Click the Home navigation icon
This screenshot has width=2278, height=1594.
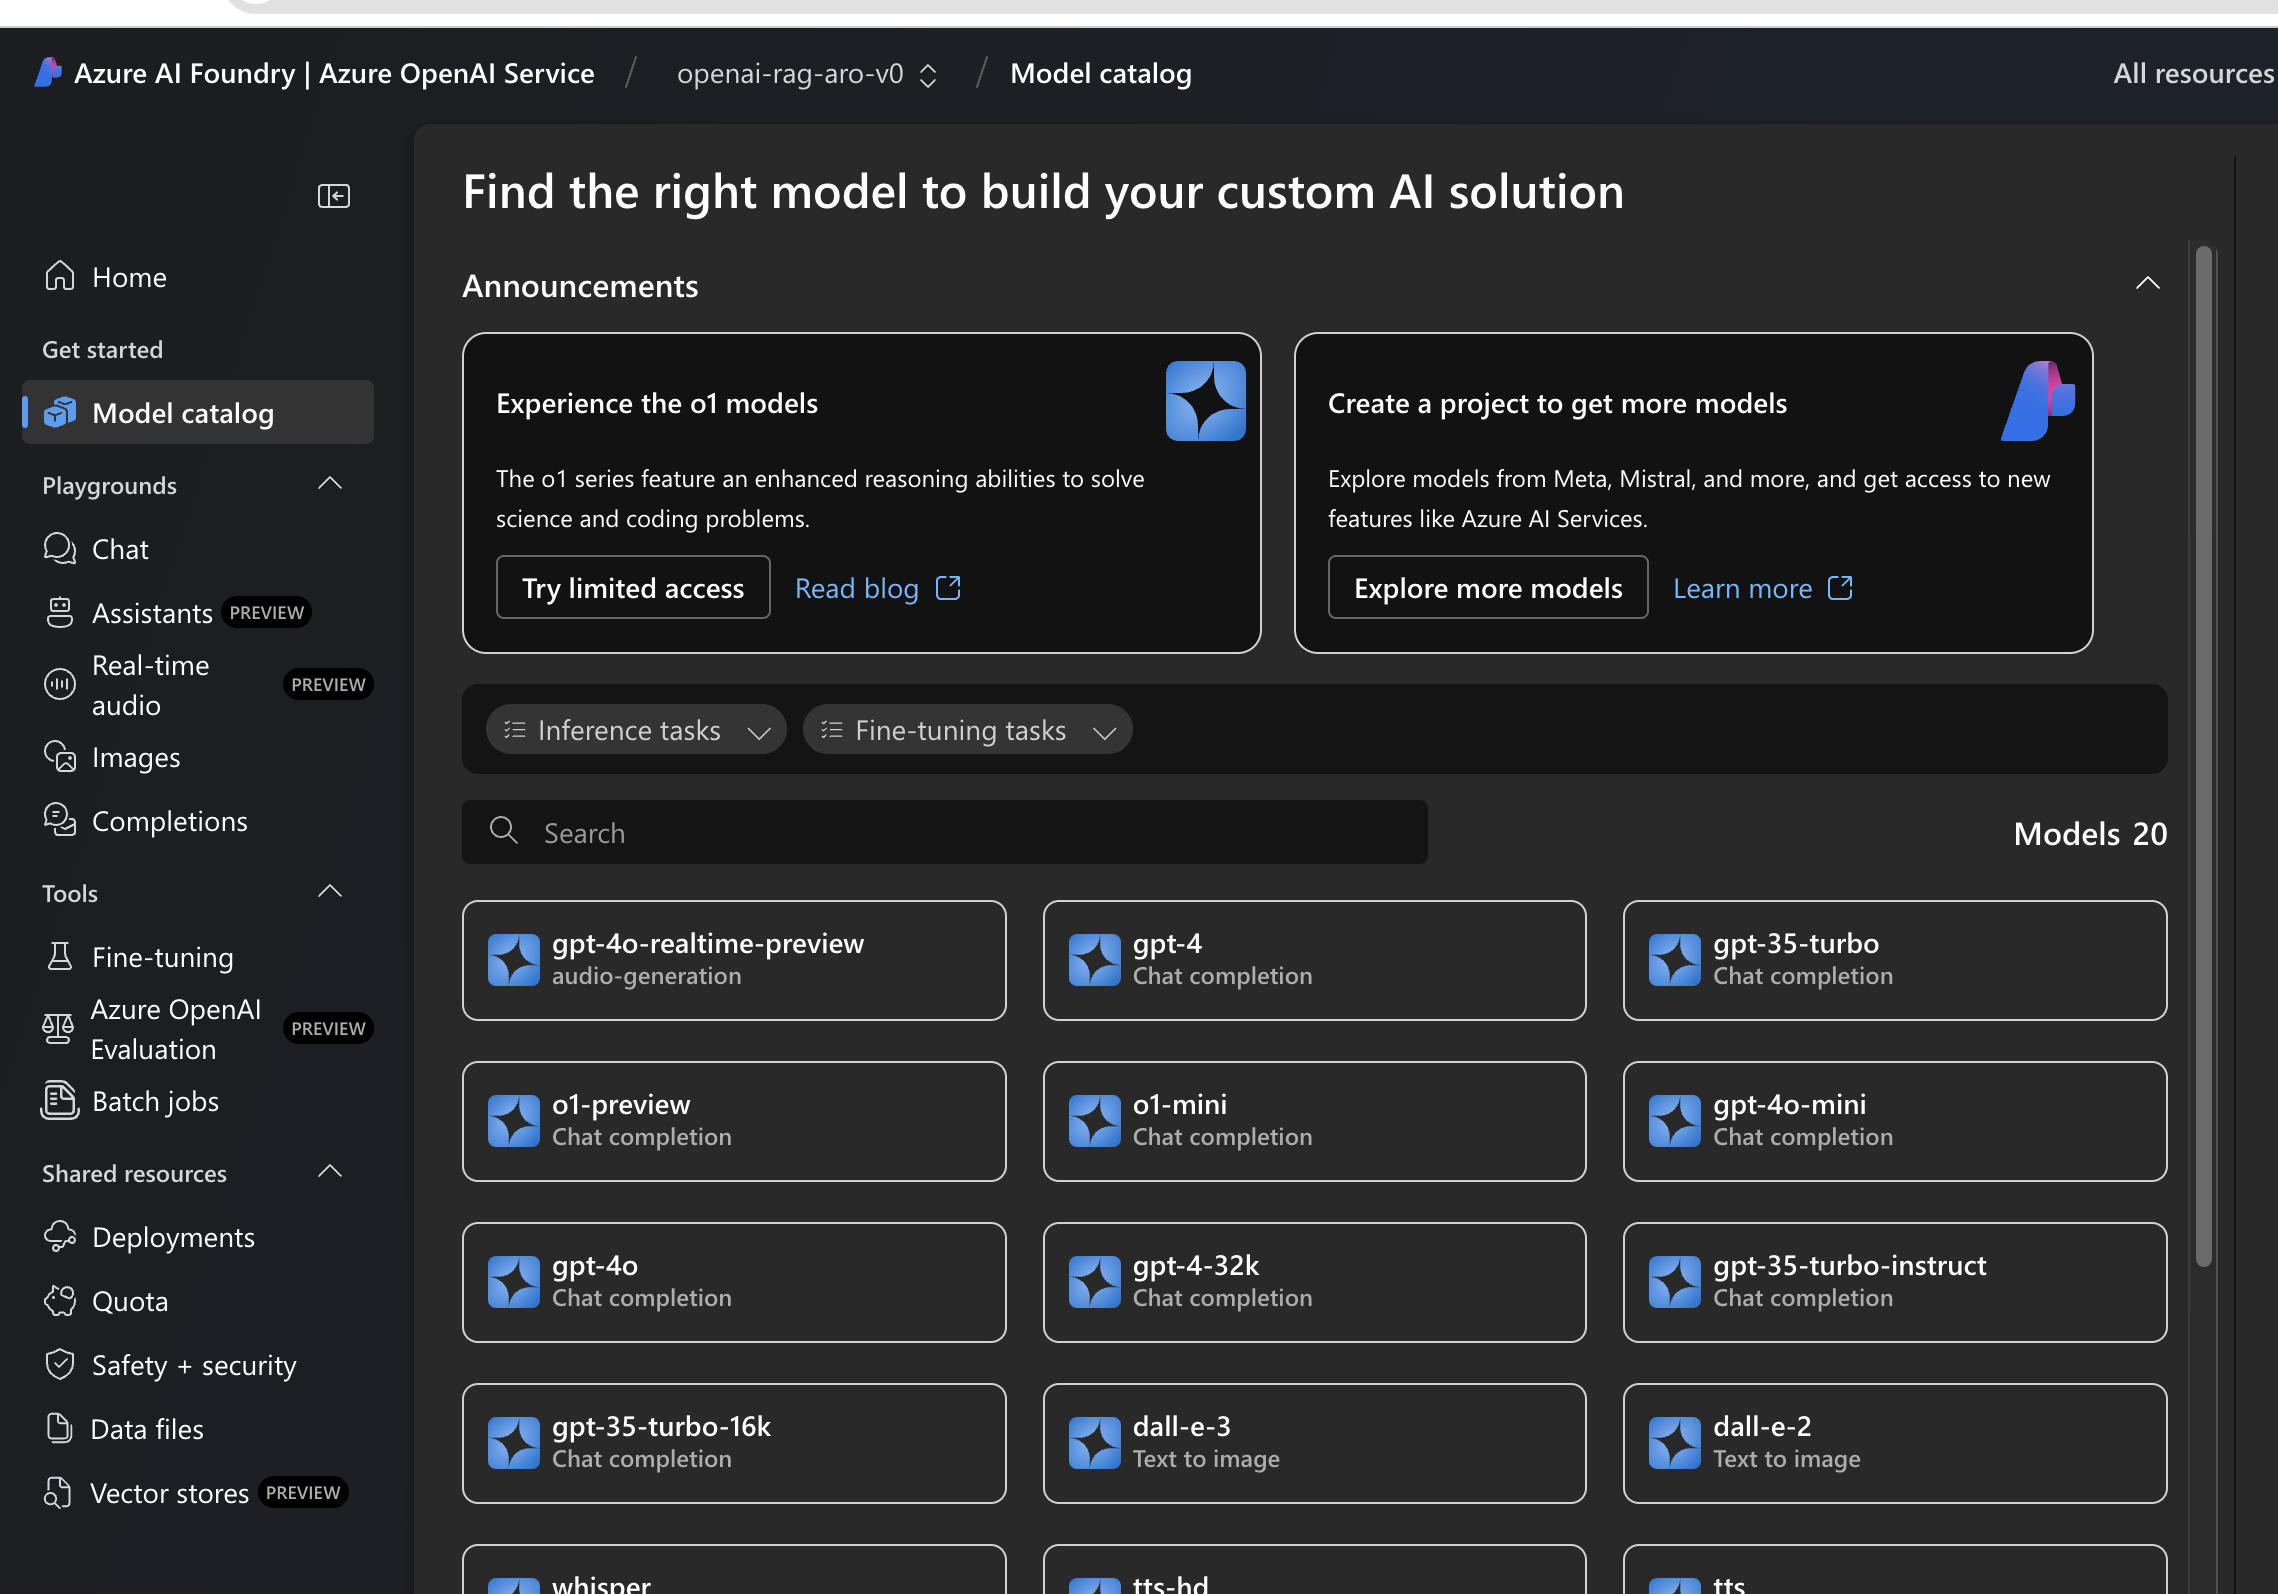[61, 273]
